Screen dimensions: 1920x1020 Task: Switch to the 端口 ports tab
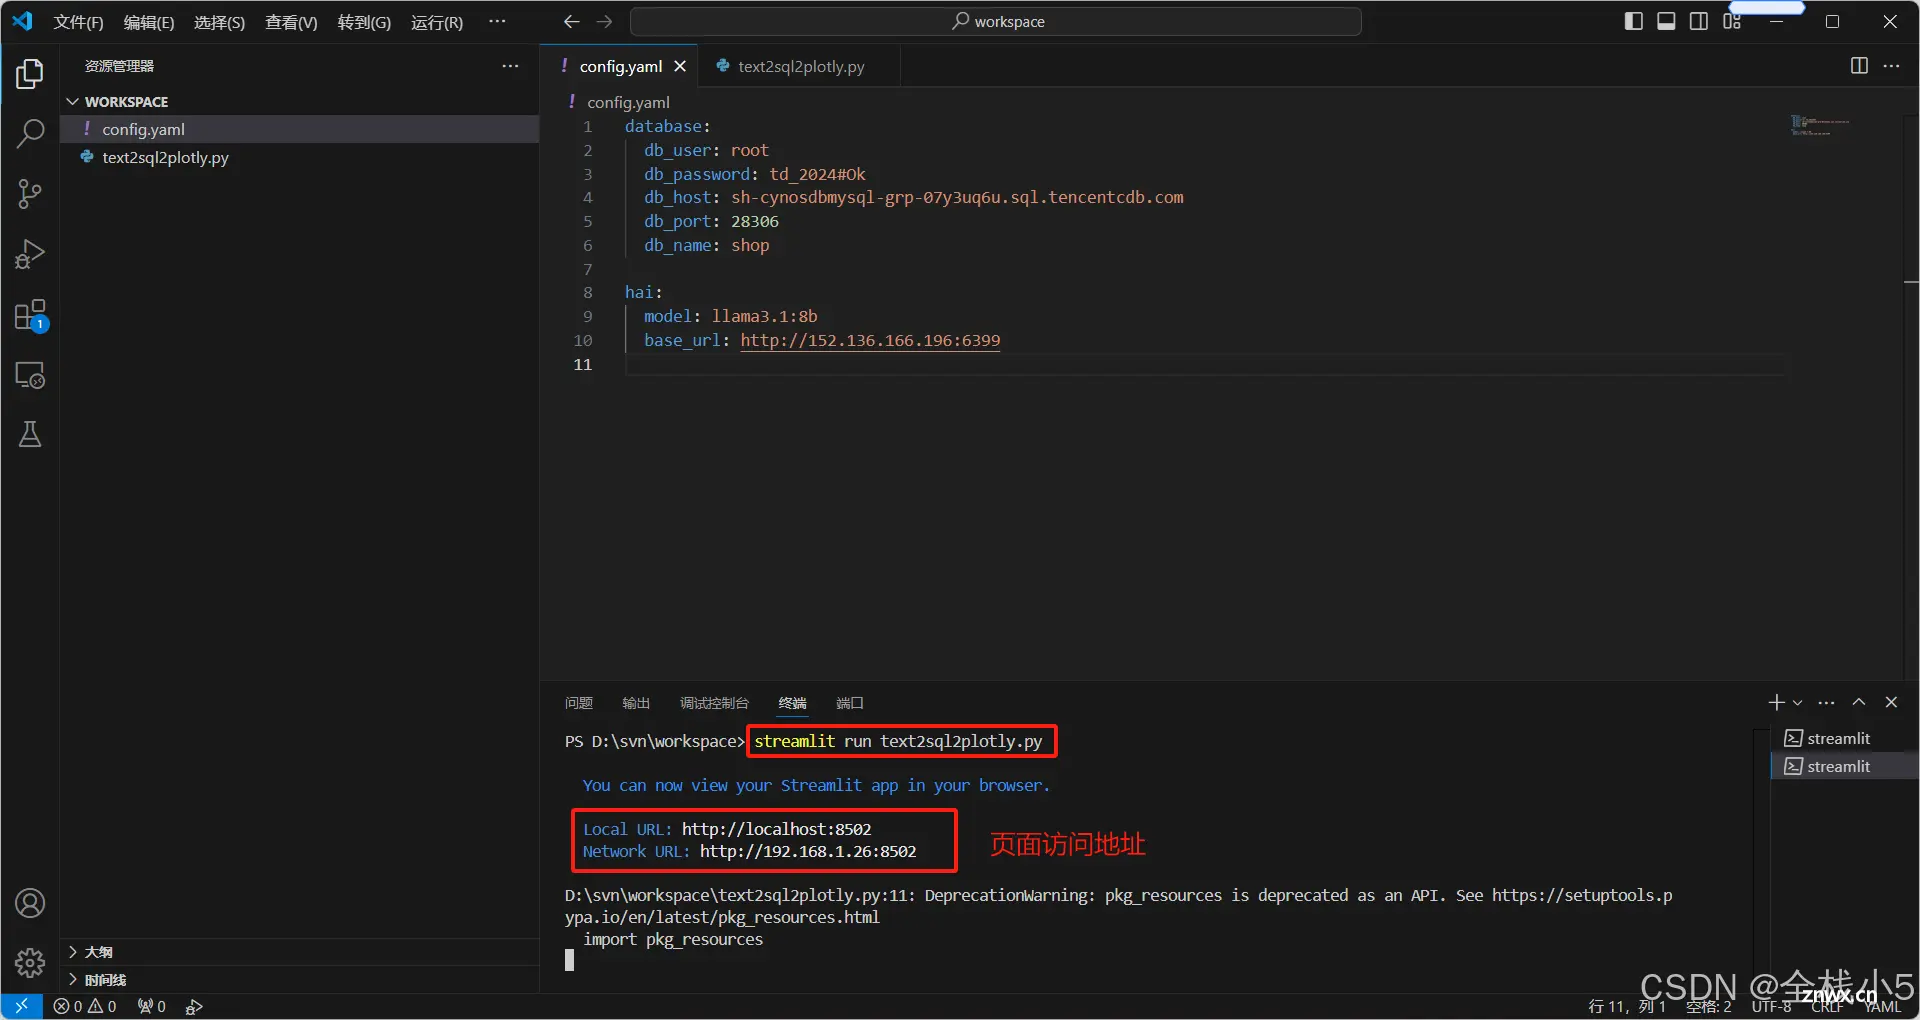850,703
